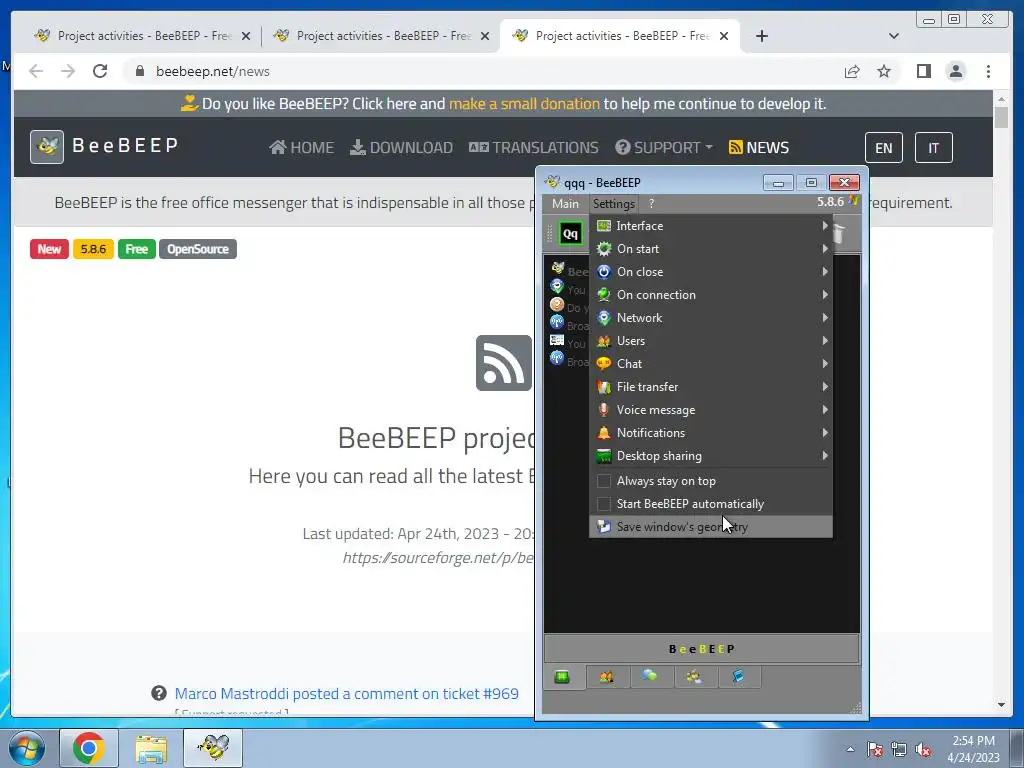Open the Windows Start menu

click(x=26, y=748)
